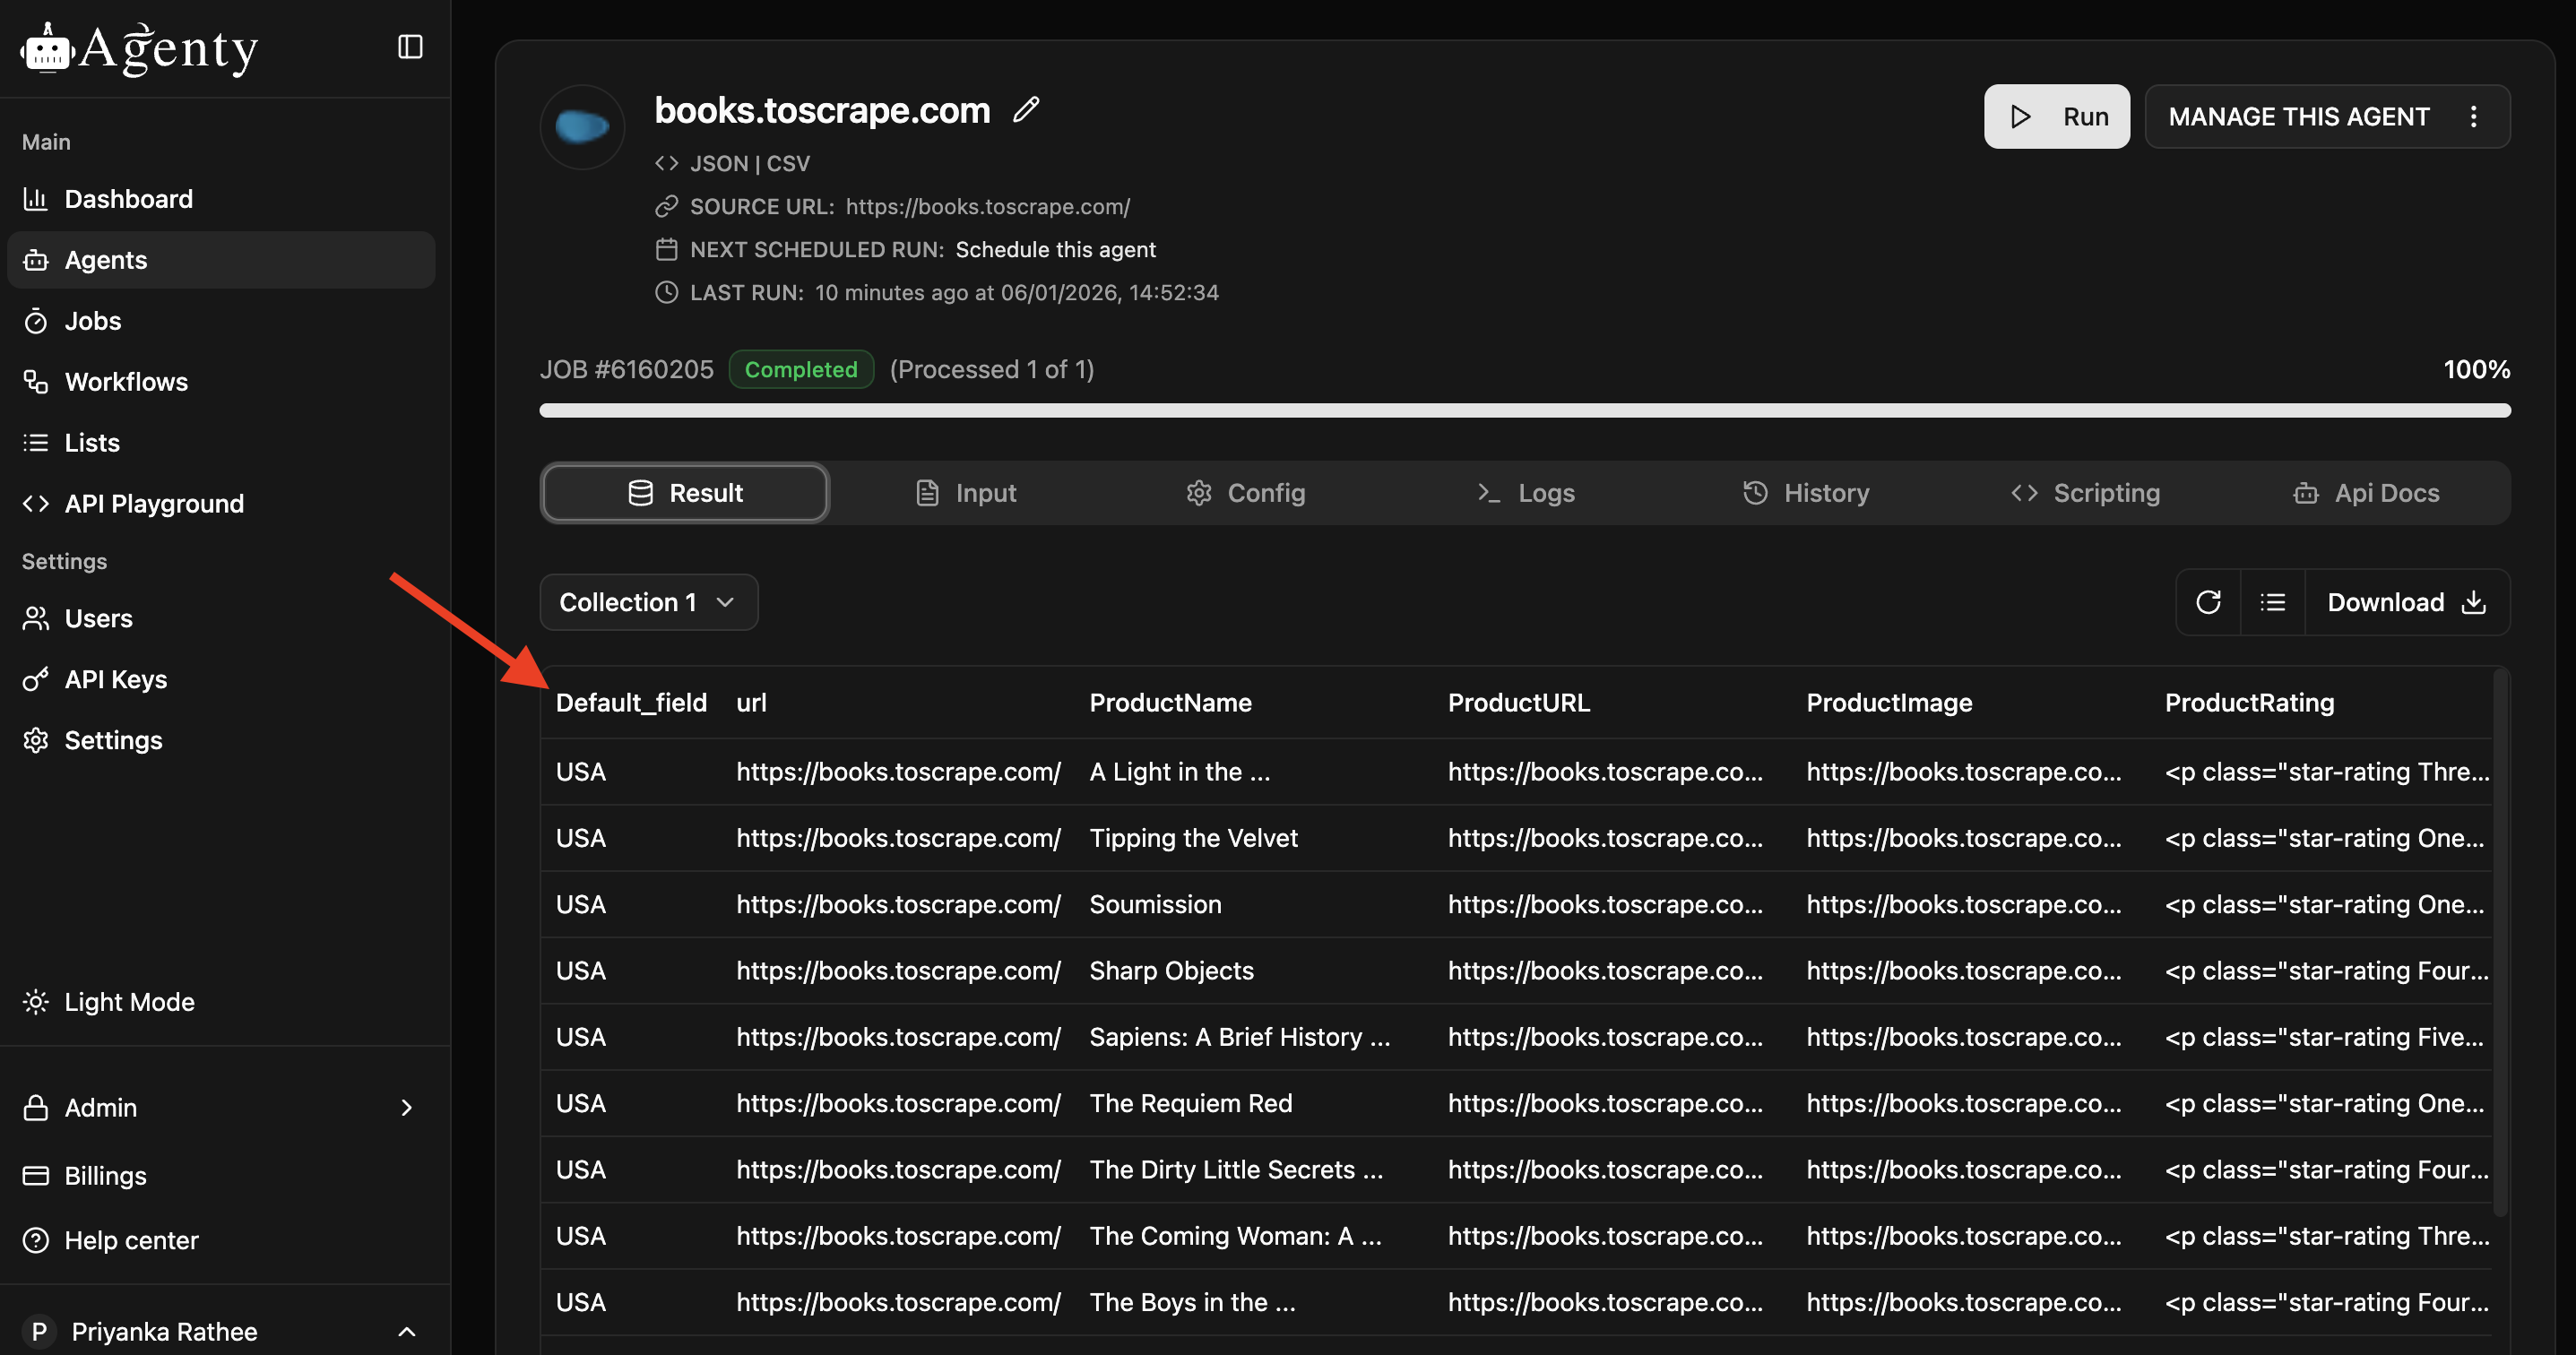
Task: Expand the Collection 1 dropdown
Action: [648, 602]
